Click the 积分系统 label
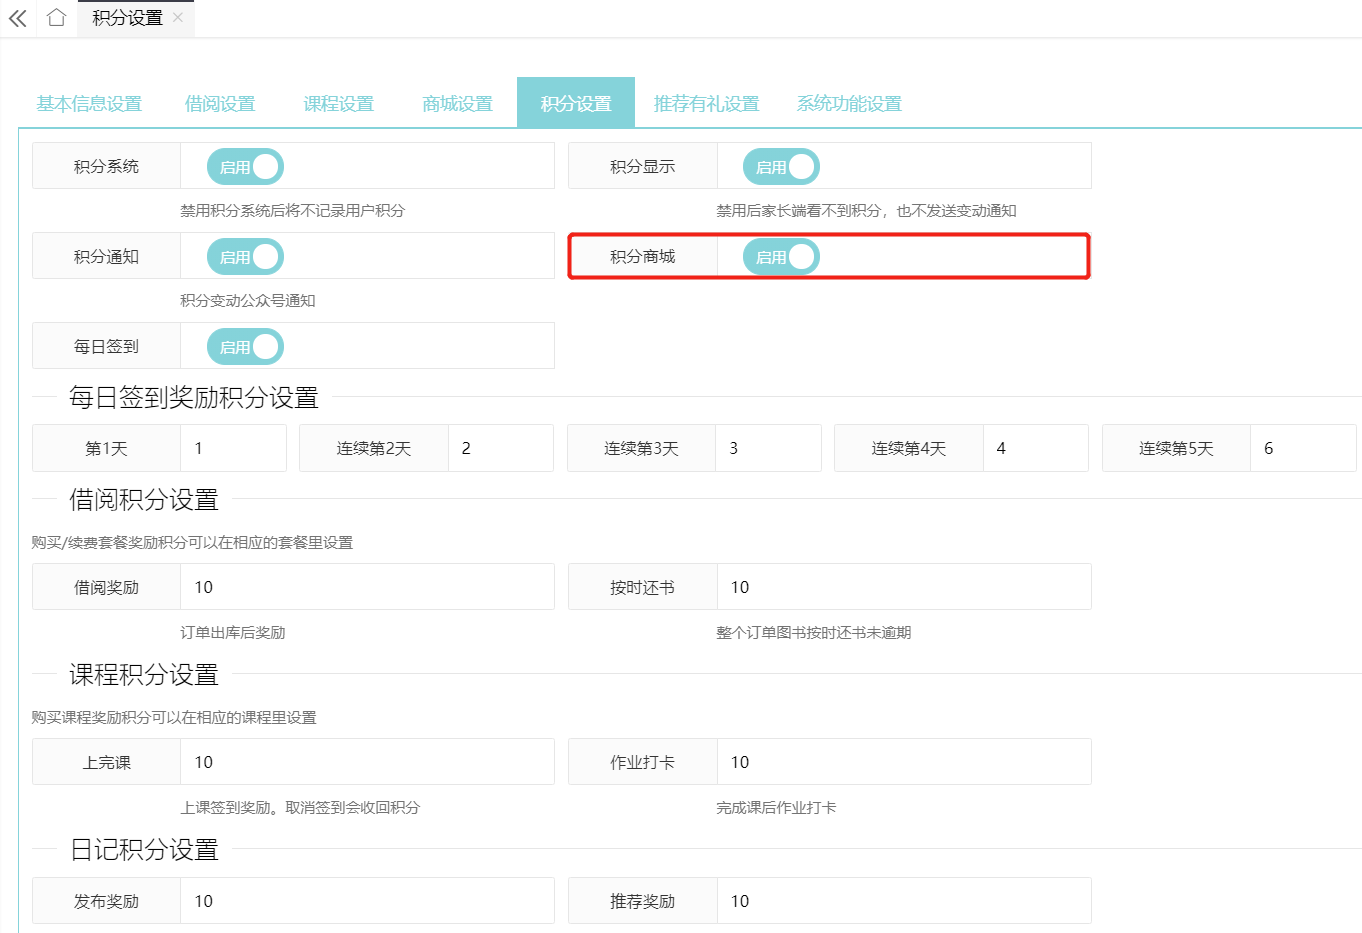This screenshot has width=1362, height=933. 106,167
